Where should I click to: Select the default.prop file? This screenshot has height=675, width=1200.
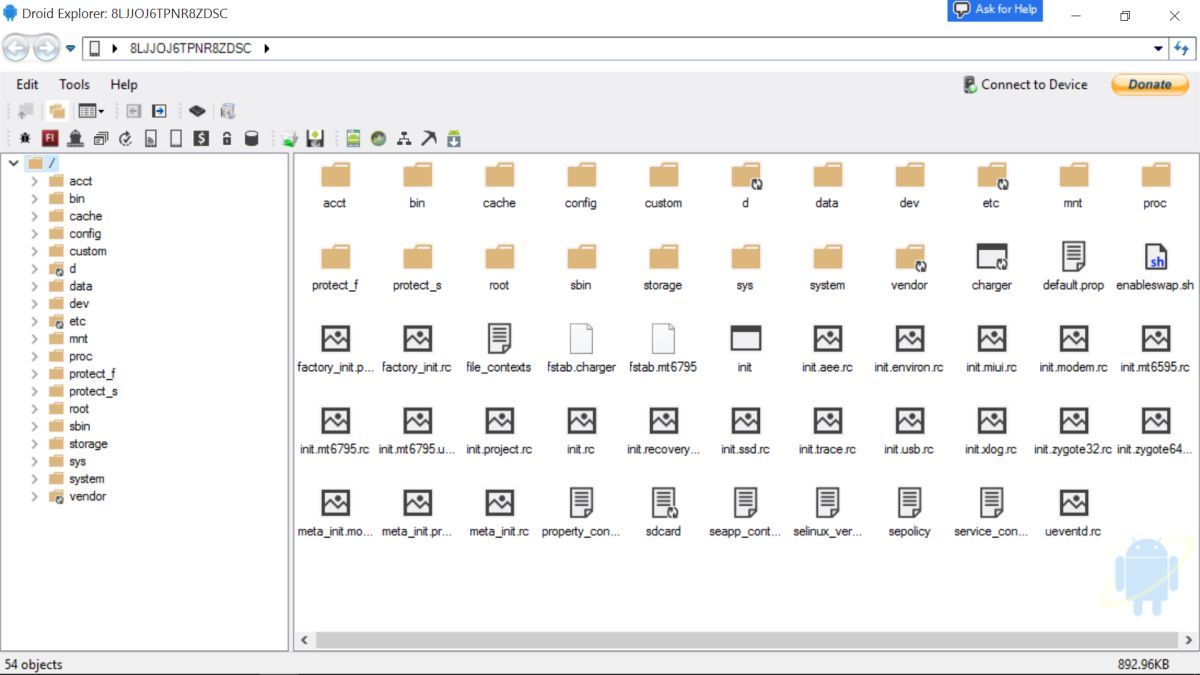click(1073, 265)
